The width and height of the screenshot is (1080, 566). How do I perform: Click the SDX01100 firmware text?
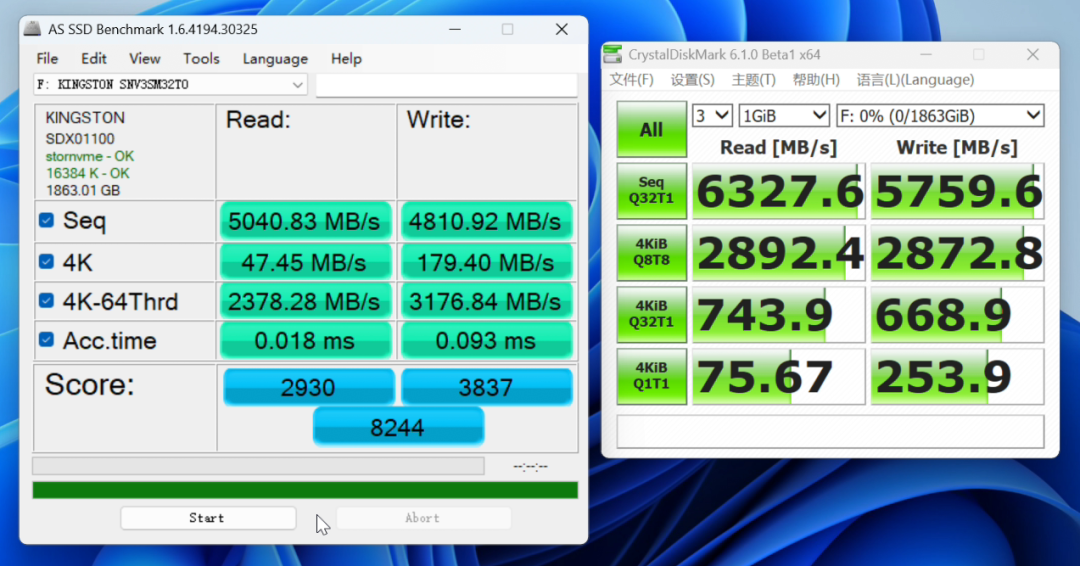(80, 139)
